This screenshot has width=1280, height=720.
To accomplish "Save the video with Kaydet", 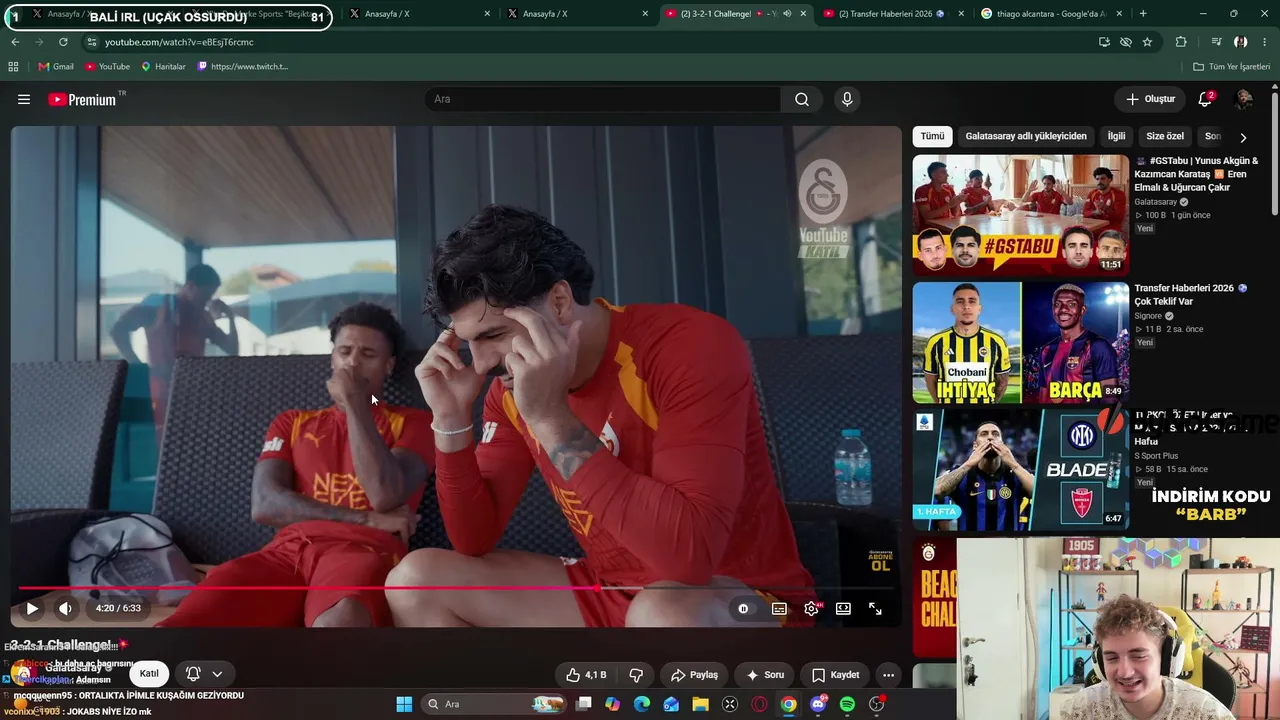I will click(835, 675).
